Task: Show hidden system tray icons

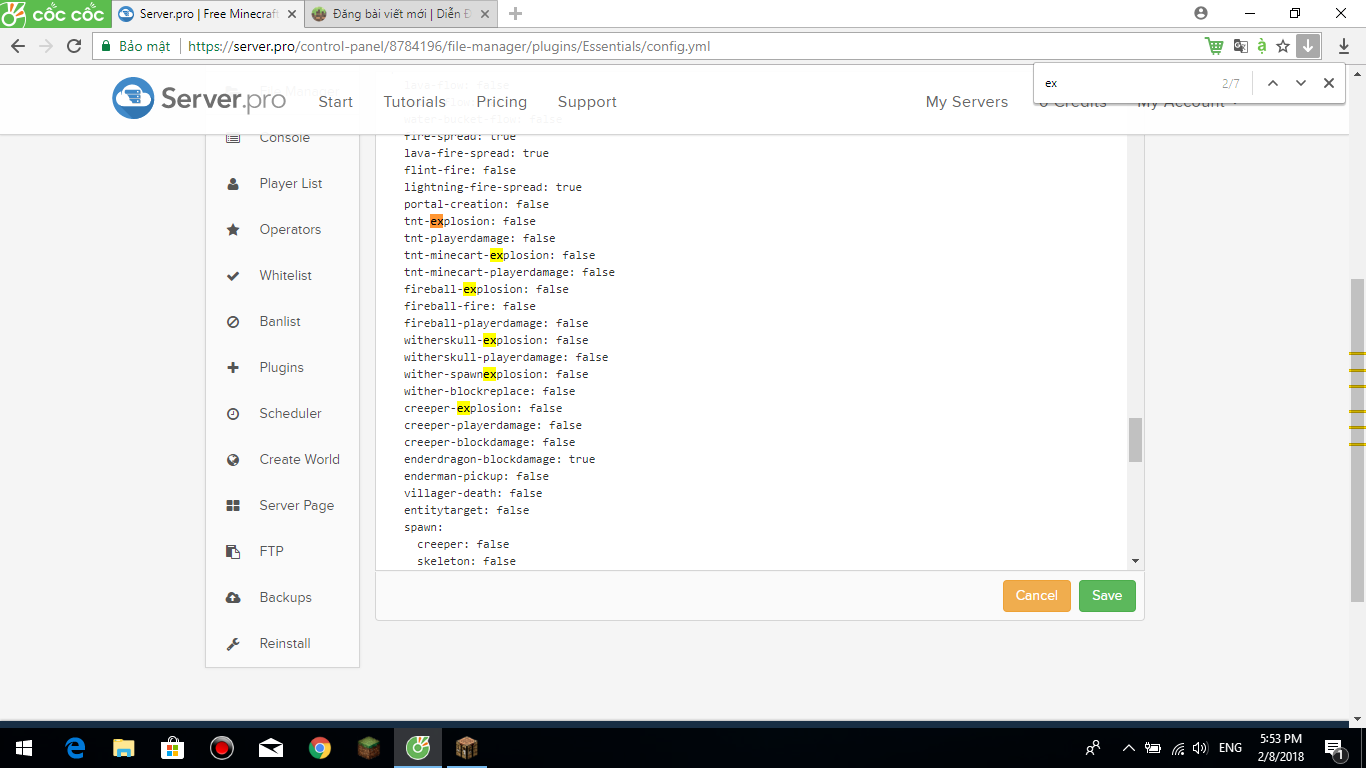Action: click(1129, 748)
